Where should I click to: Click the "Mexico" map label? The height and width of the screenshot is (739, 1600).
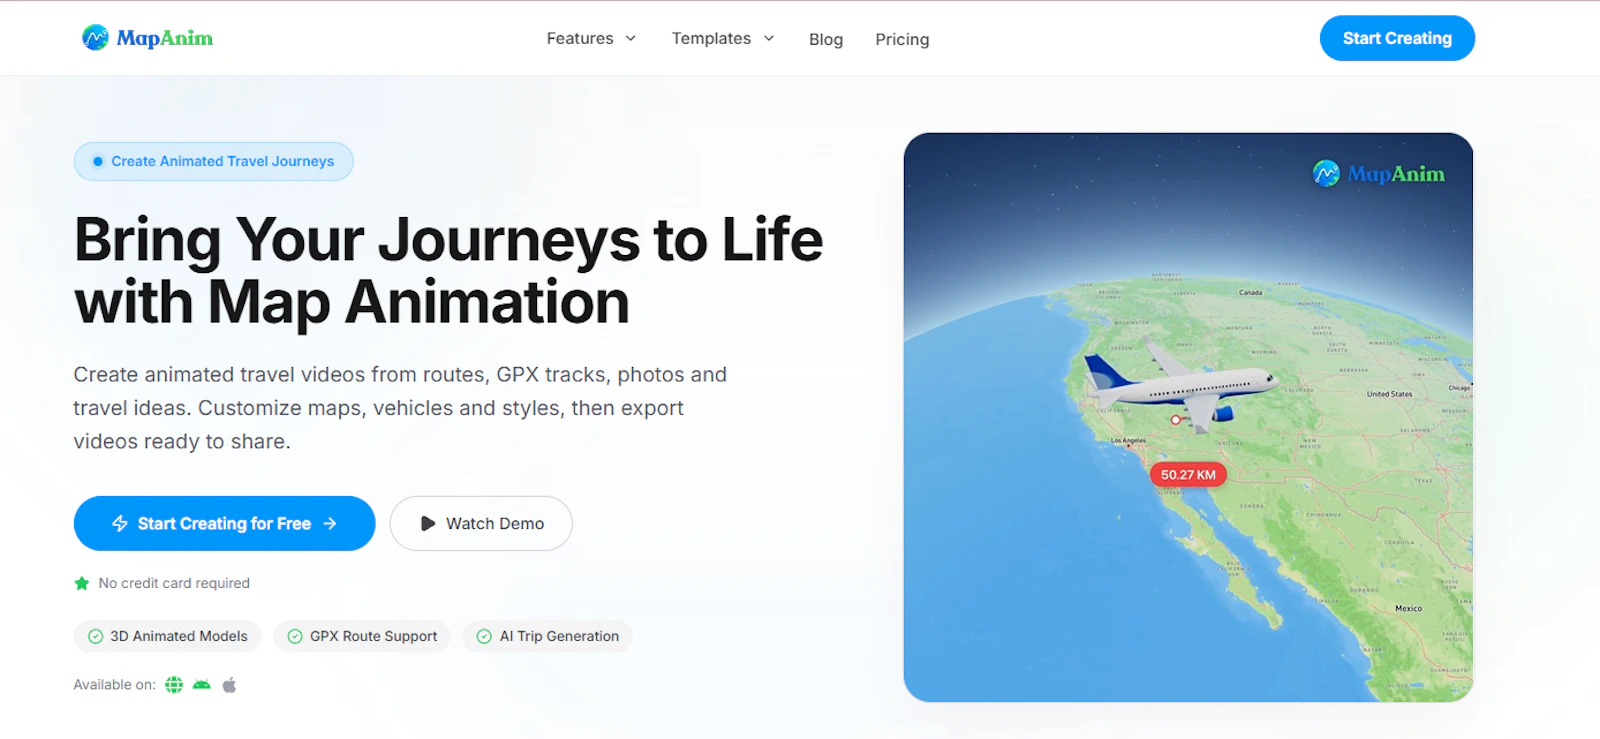[x=1408, y=608]
